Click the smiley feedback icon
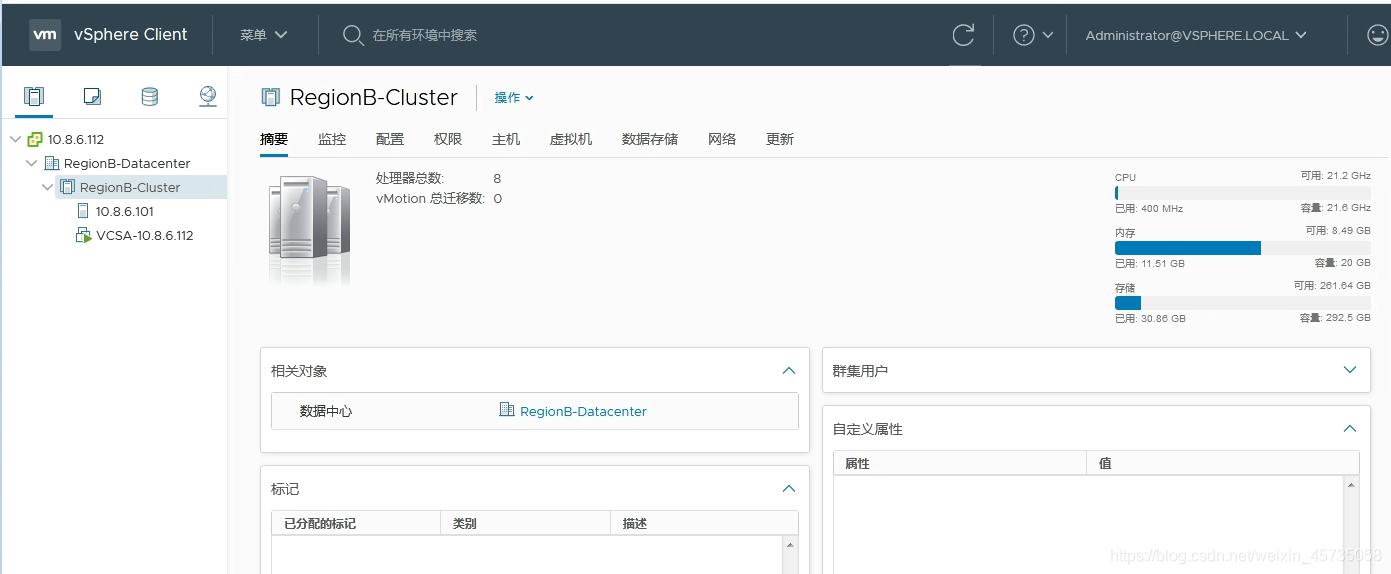 click(1377, 35)
